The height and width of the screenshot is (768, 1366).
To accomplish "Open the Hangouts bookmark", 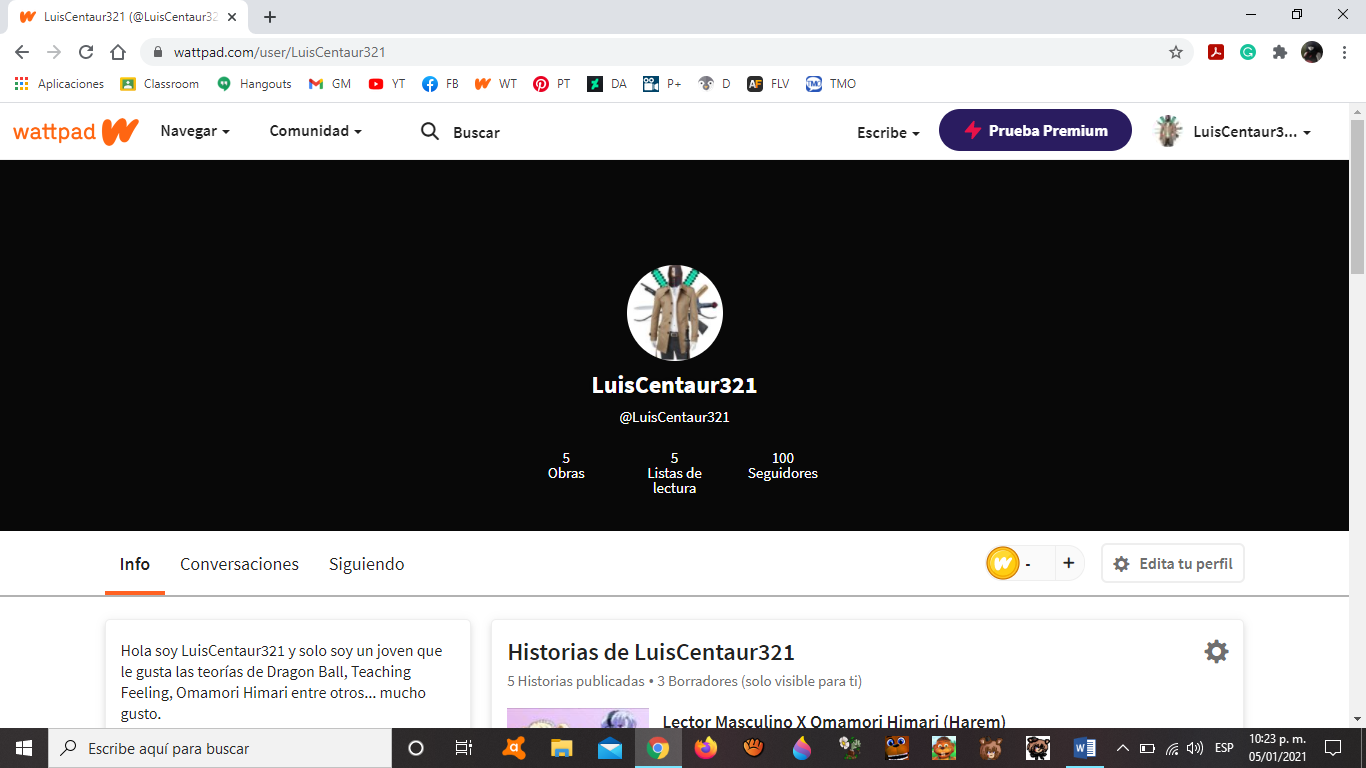I will pyautogui.click(x=254, y=84).
